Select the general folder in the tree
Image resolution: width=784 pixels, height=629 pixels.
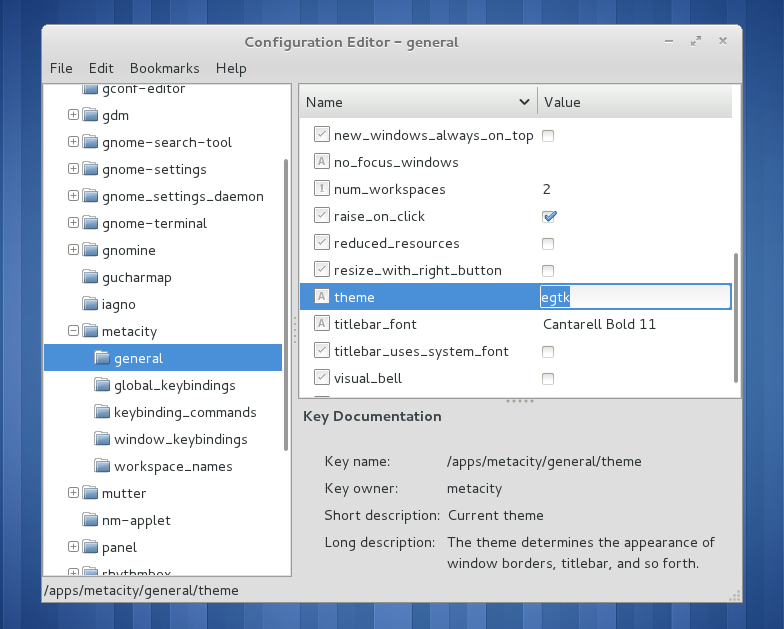163,358
